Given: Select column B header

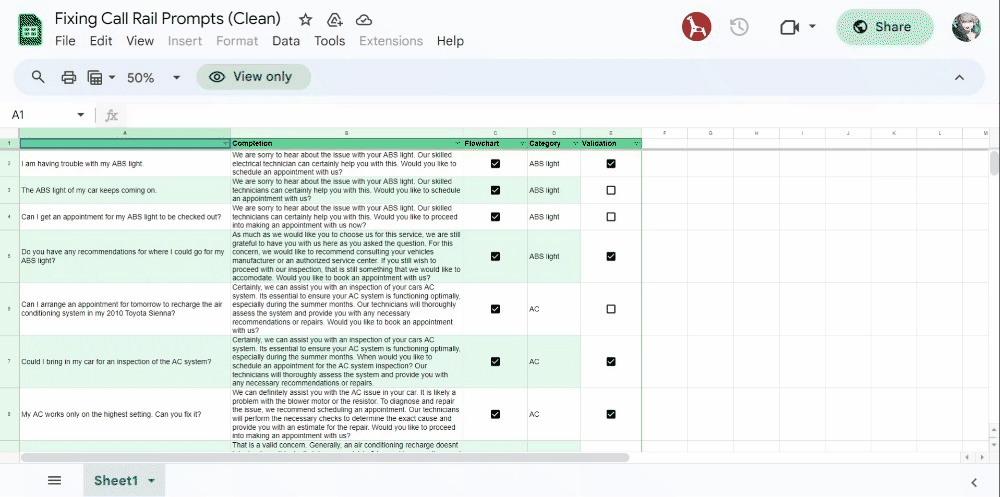Looking at the screenshot, I should coord(347,133).
